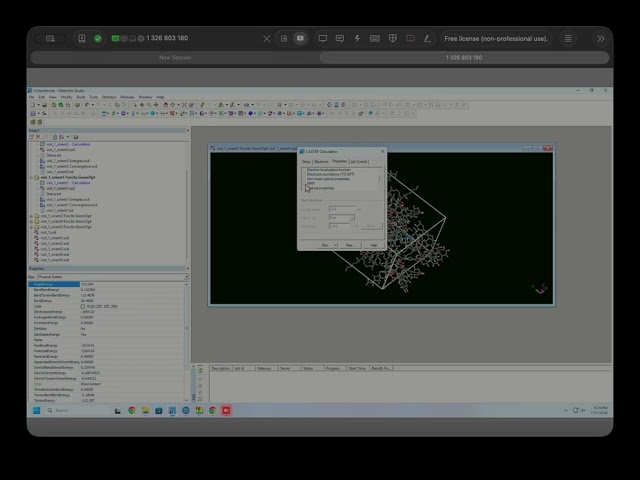Click the Files button in CASTEP dialog

pyautogui.click(x=349, y=245)
